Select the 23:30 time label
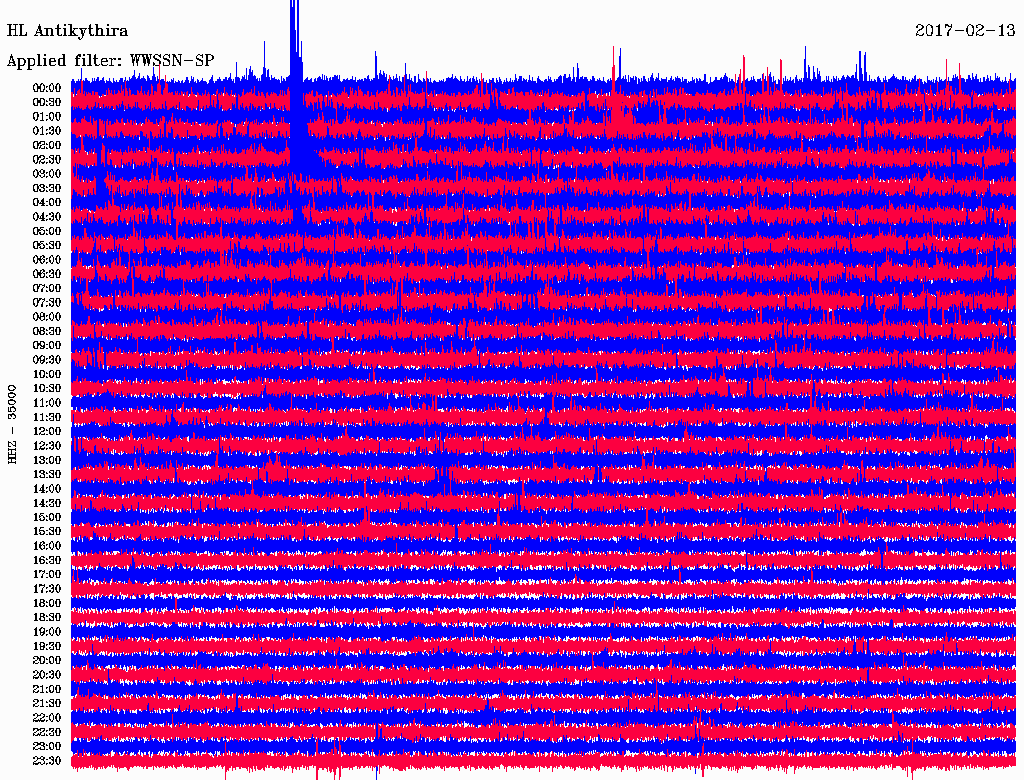 [x=47, y=760]
